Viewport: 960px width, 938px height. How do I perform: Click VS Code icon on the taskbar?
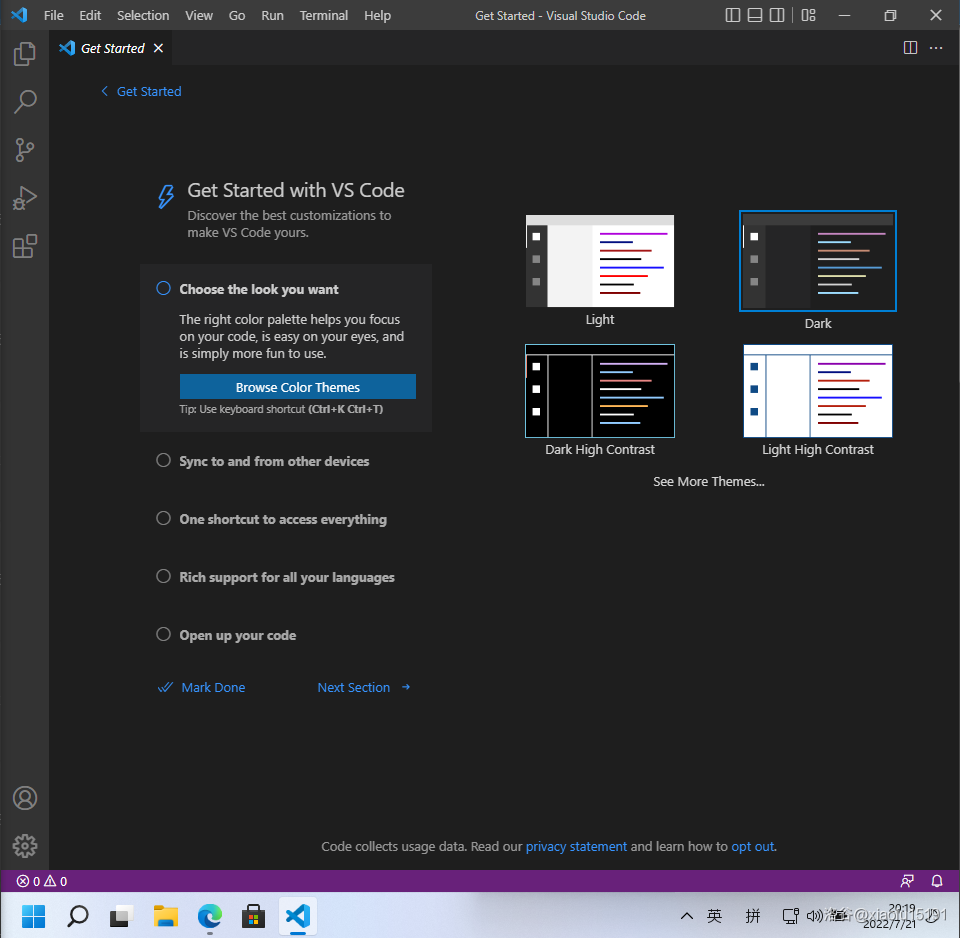click(298, 916)
